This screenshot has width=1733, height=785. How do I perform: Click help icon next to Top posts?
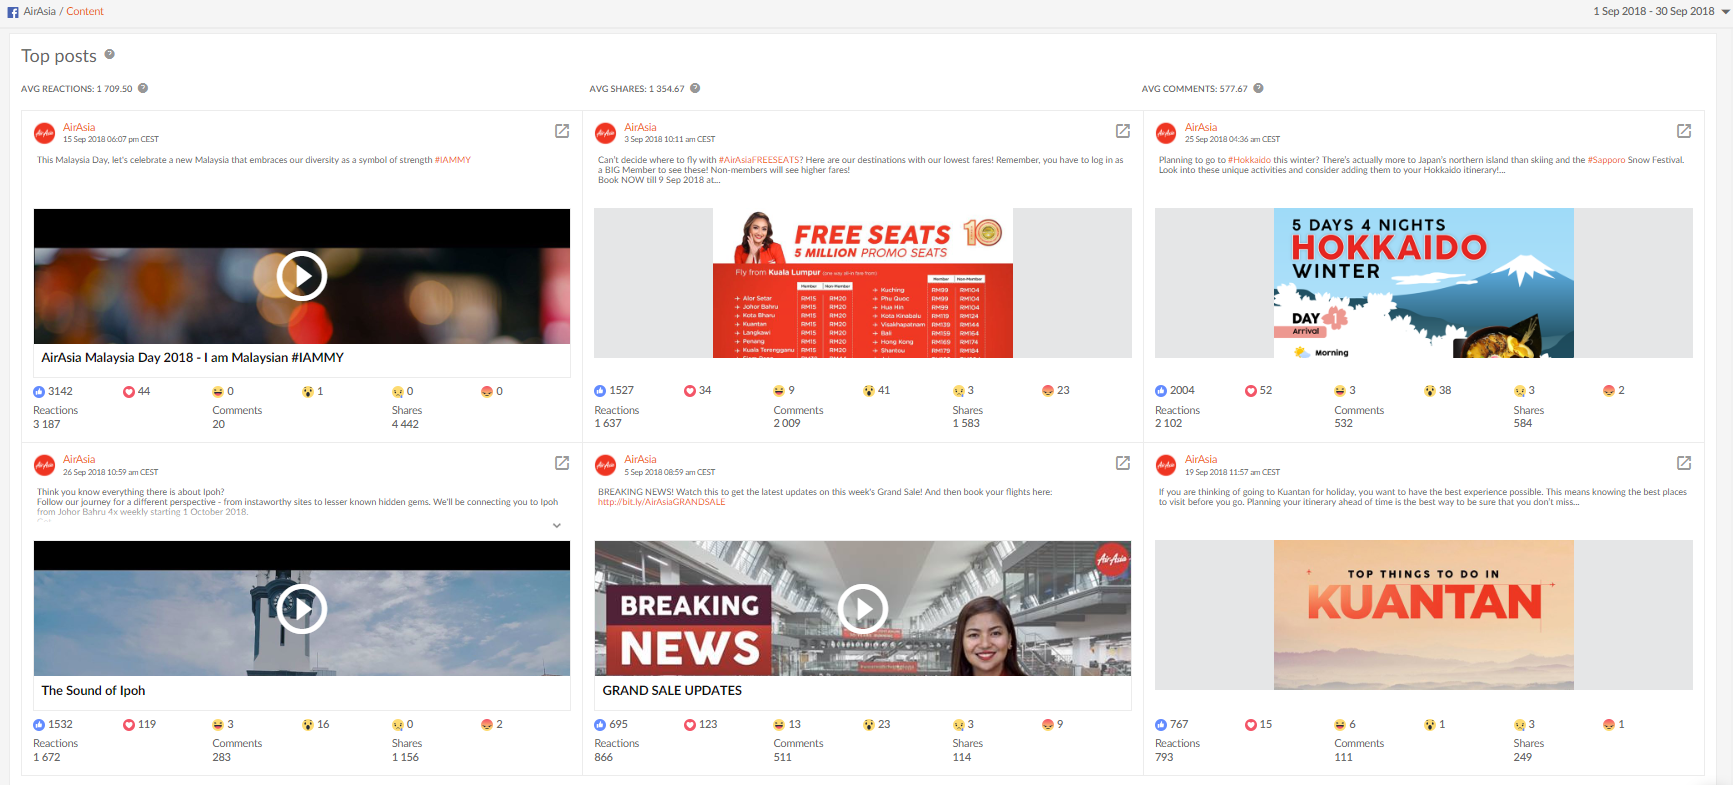pos(110,55)
